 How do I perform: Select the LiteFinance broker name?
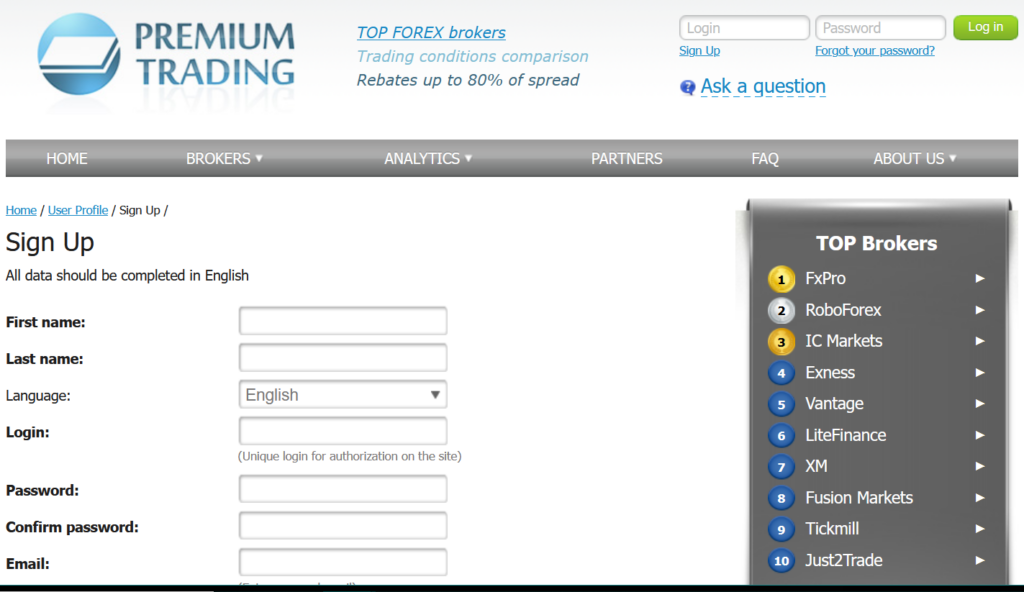pos(846,435)
